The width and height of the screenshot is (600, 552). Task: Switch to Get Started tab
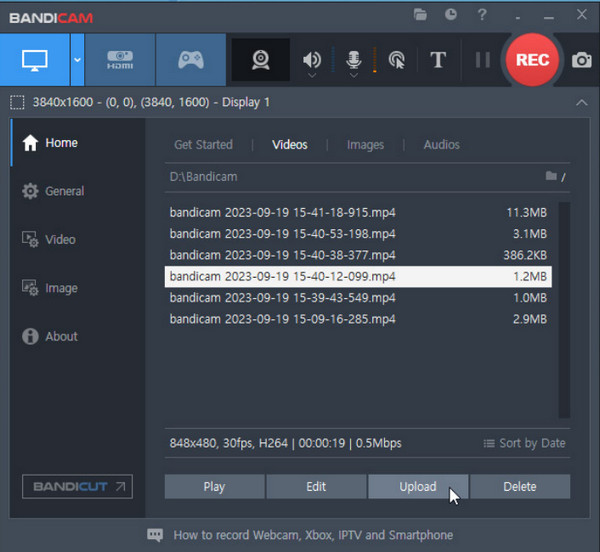pyautogui.click(x=203, y=145)
